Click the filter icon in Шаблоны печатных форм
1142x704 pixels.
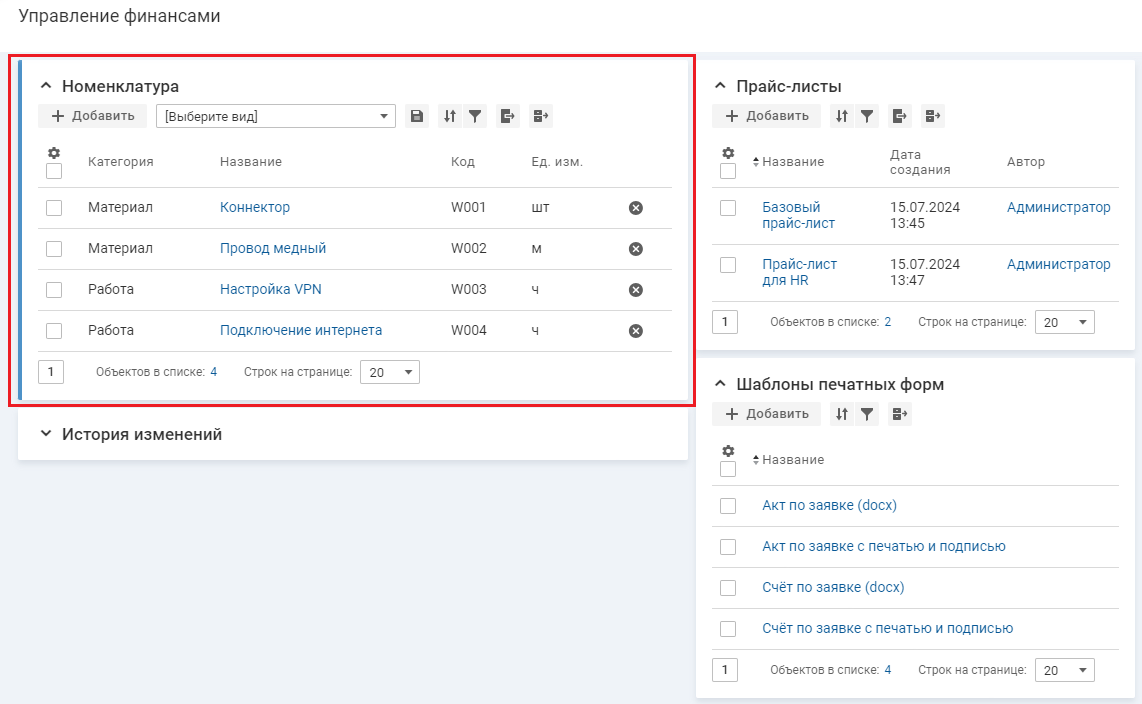click(867, 414)
